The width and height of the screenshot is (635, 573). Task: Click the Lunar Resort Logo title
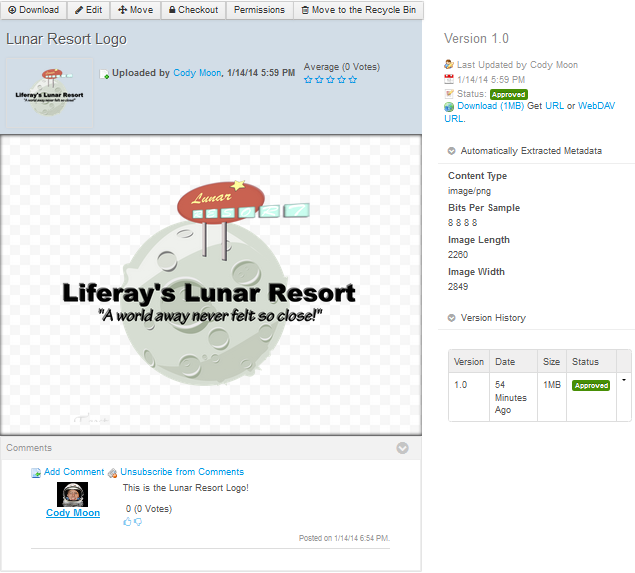pyautogui.click(x=66, y=39)
